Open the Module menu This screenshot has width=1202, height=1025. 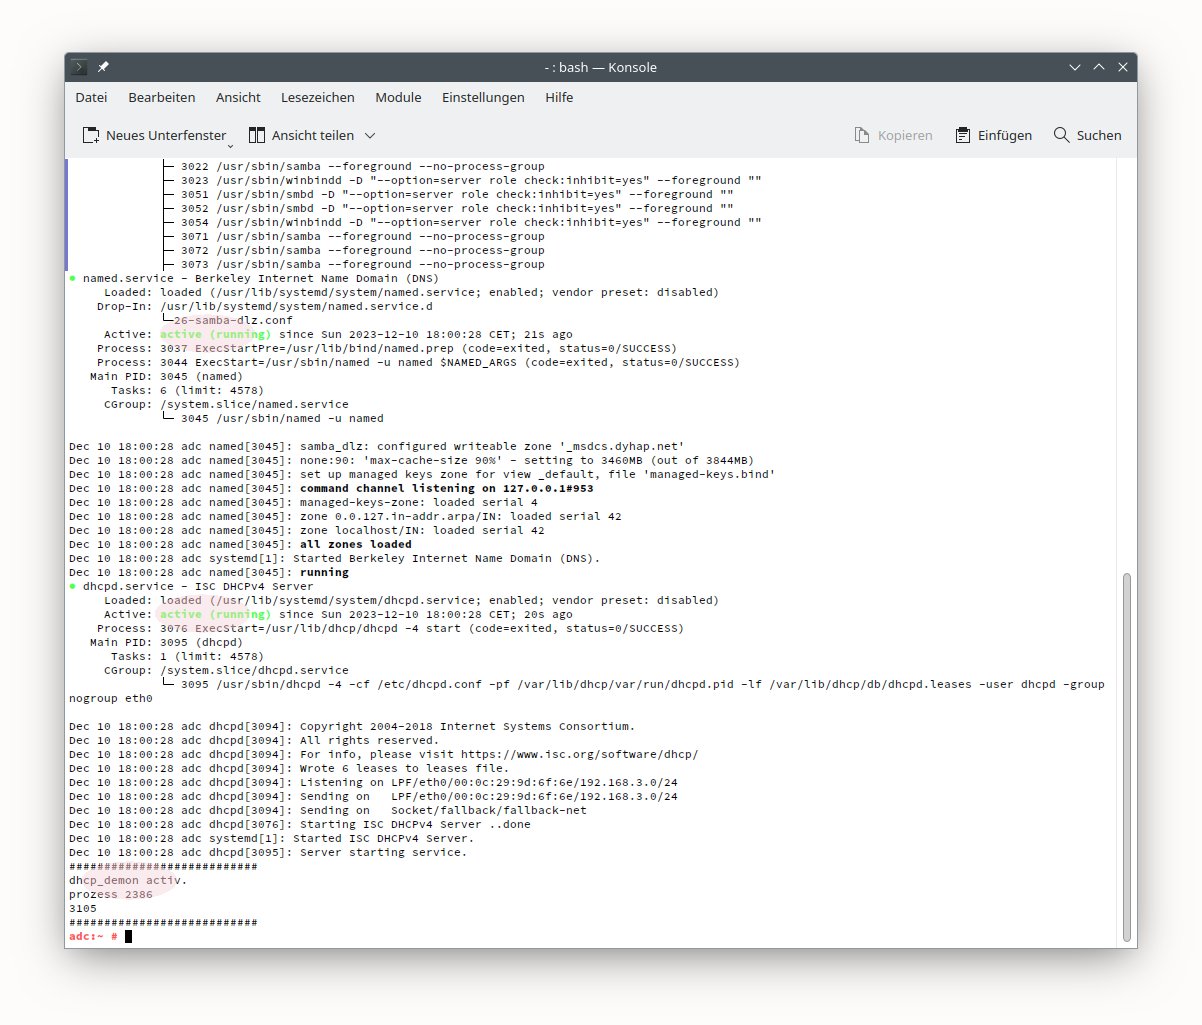[398, 97]
